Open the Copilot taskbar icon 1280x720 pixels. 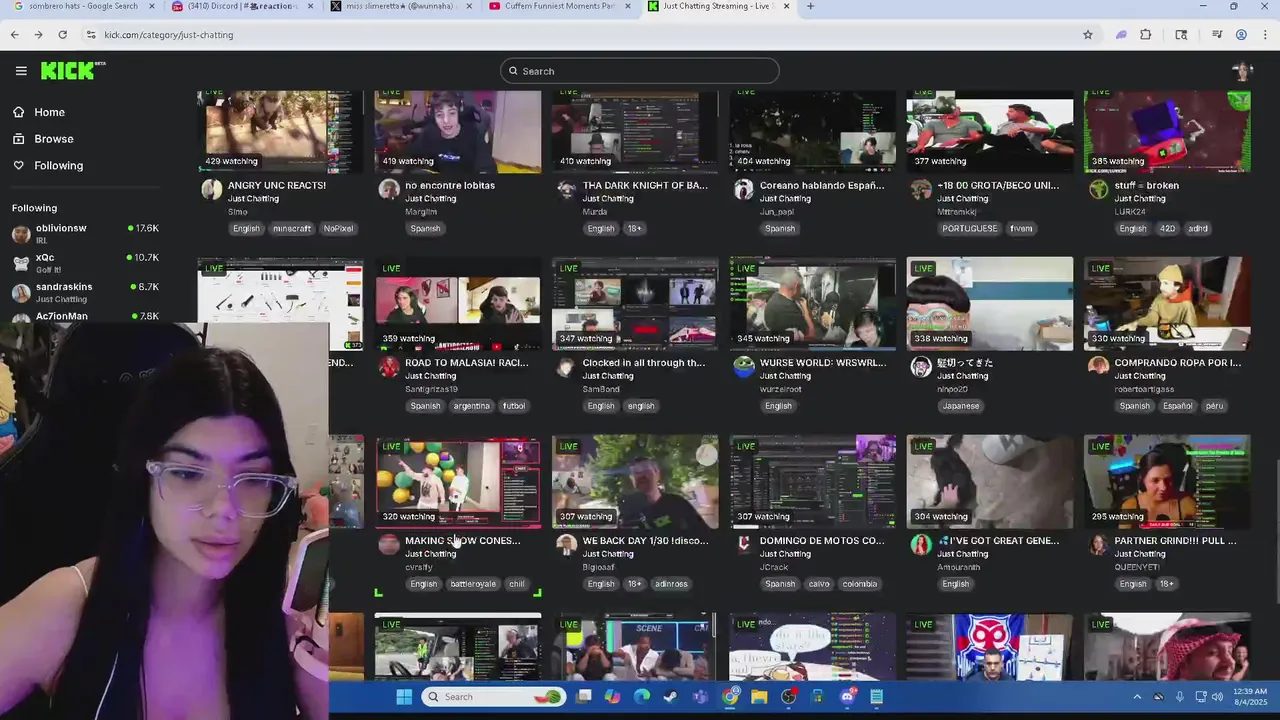click(613, 697)
